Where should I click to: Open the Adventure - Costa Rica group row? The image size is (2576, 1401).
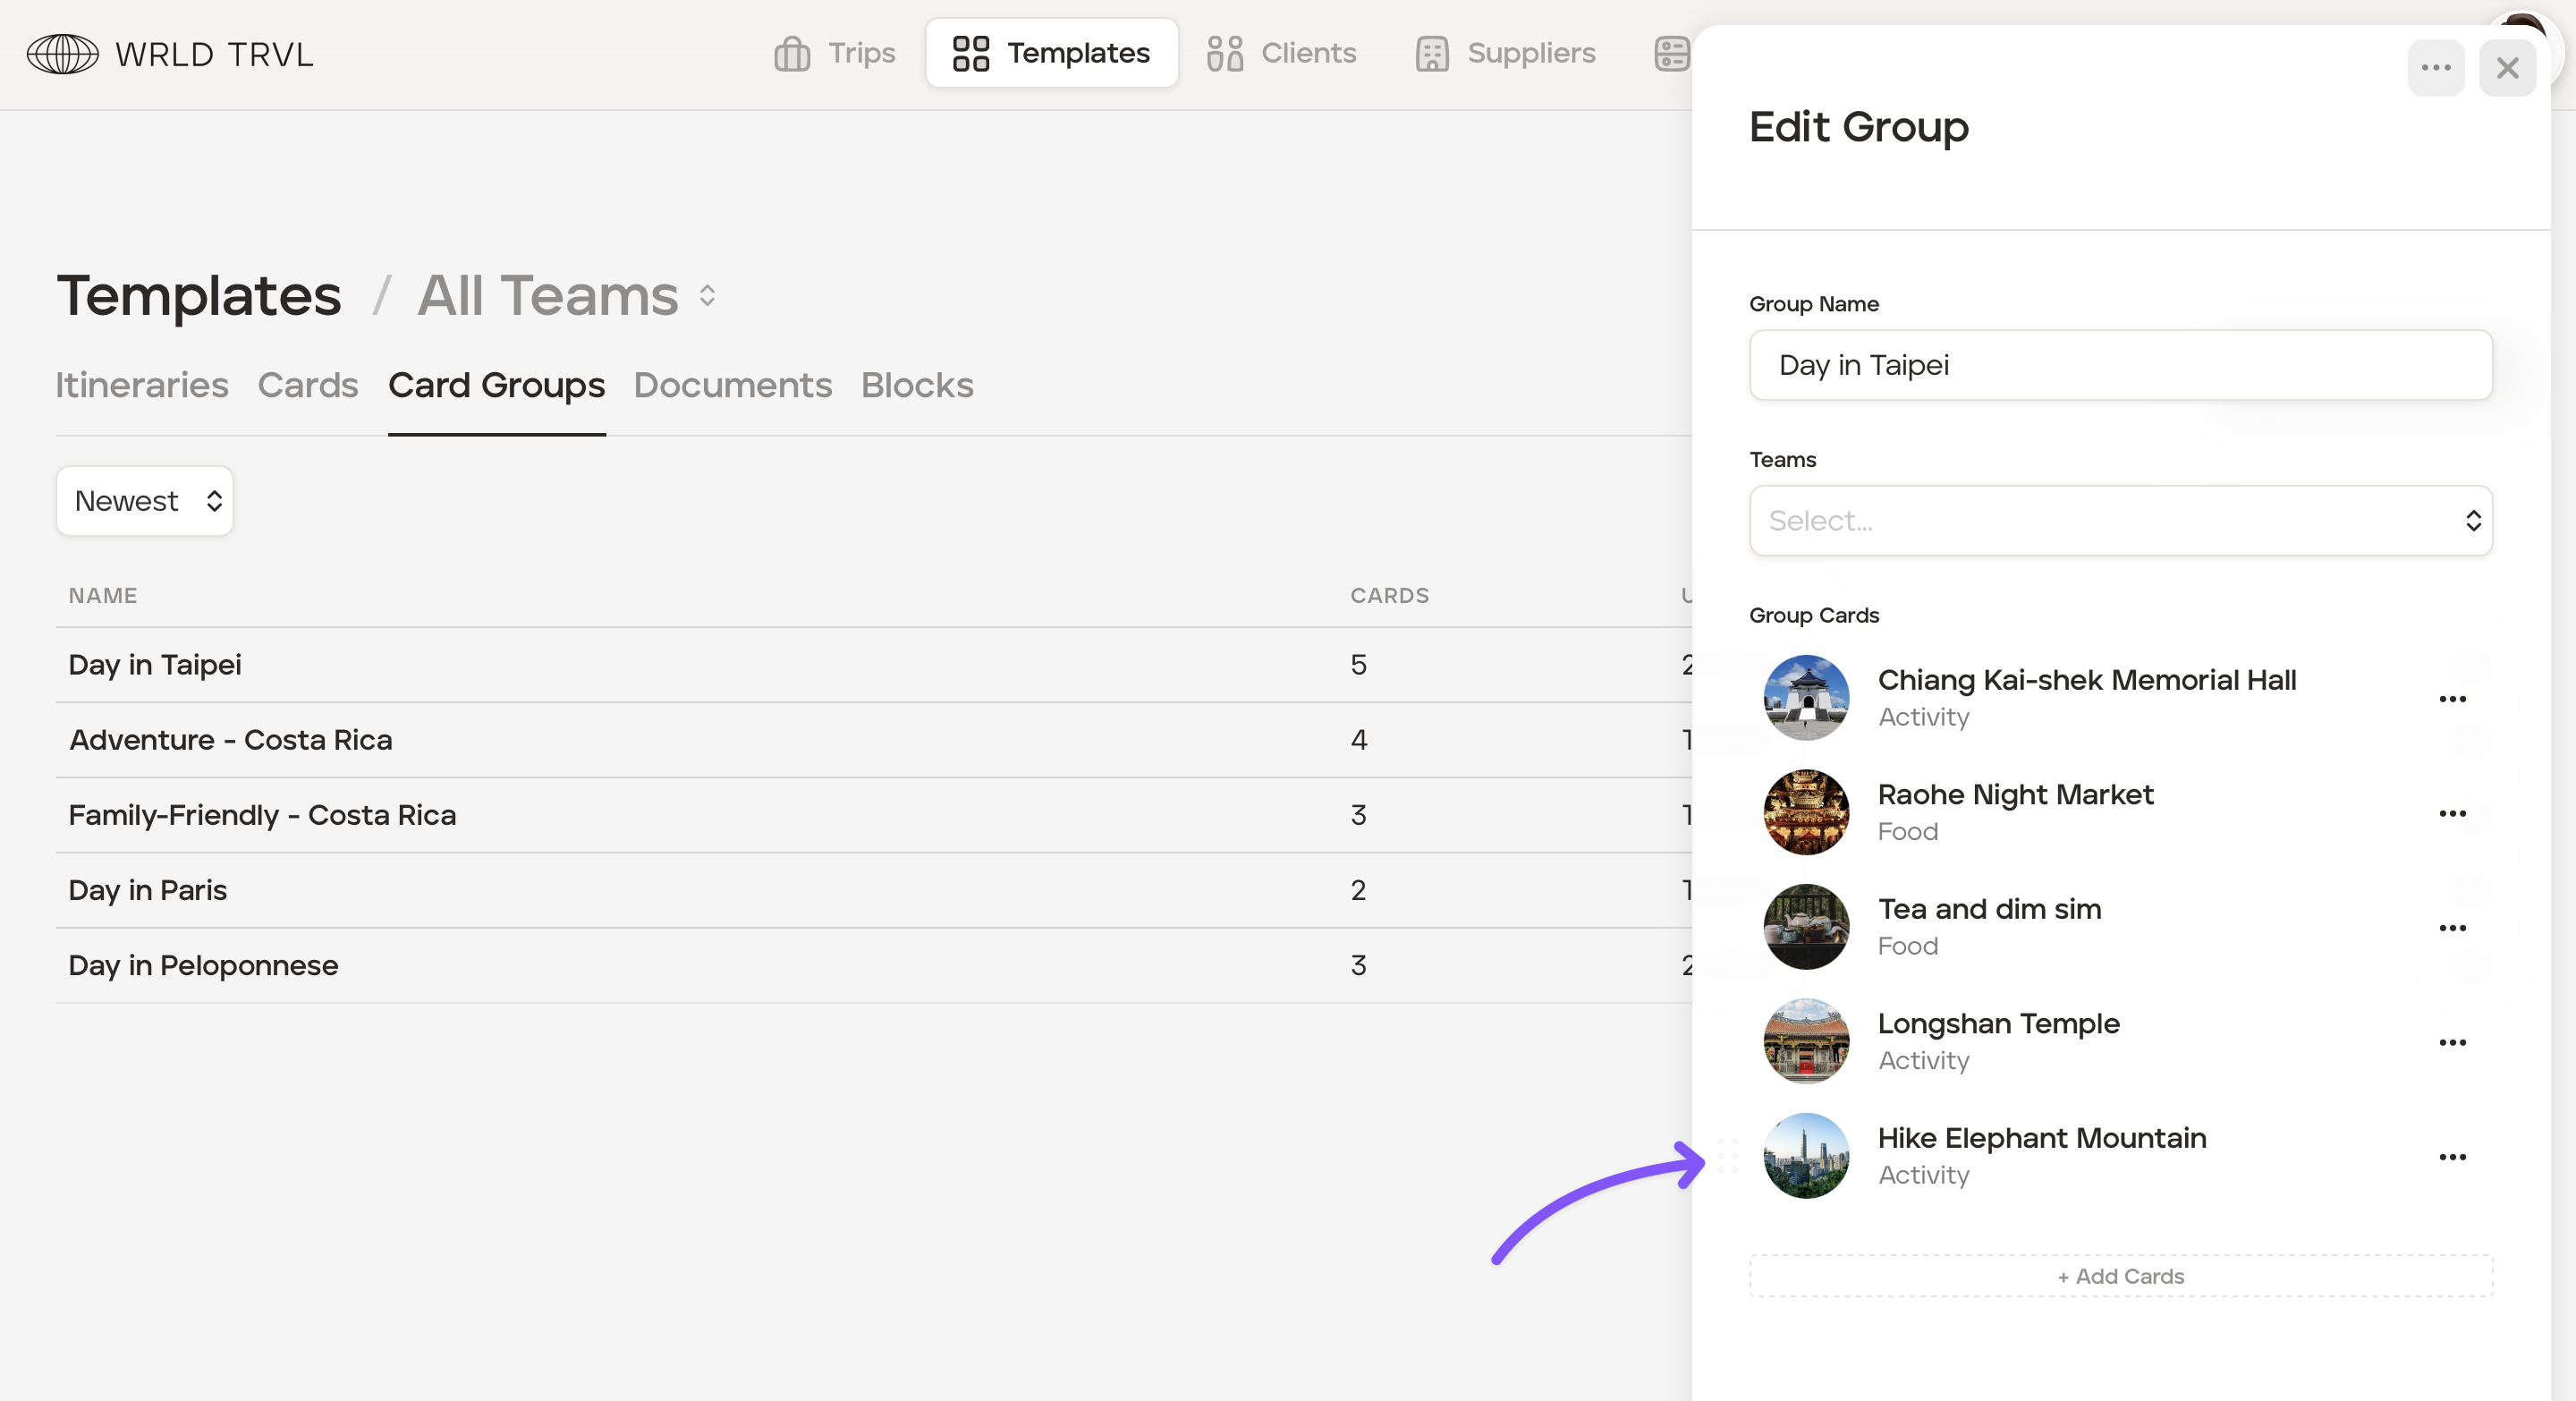[x=230, y=740]
